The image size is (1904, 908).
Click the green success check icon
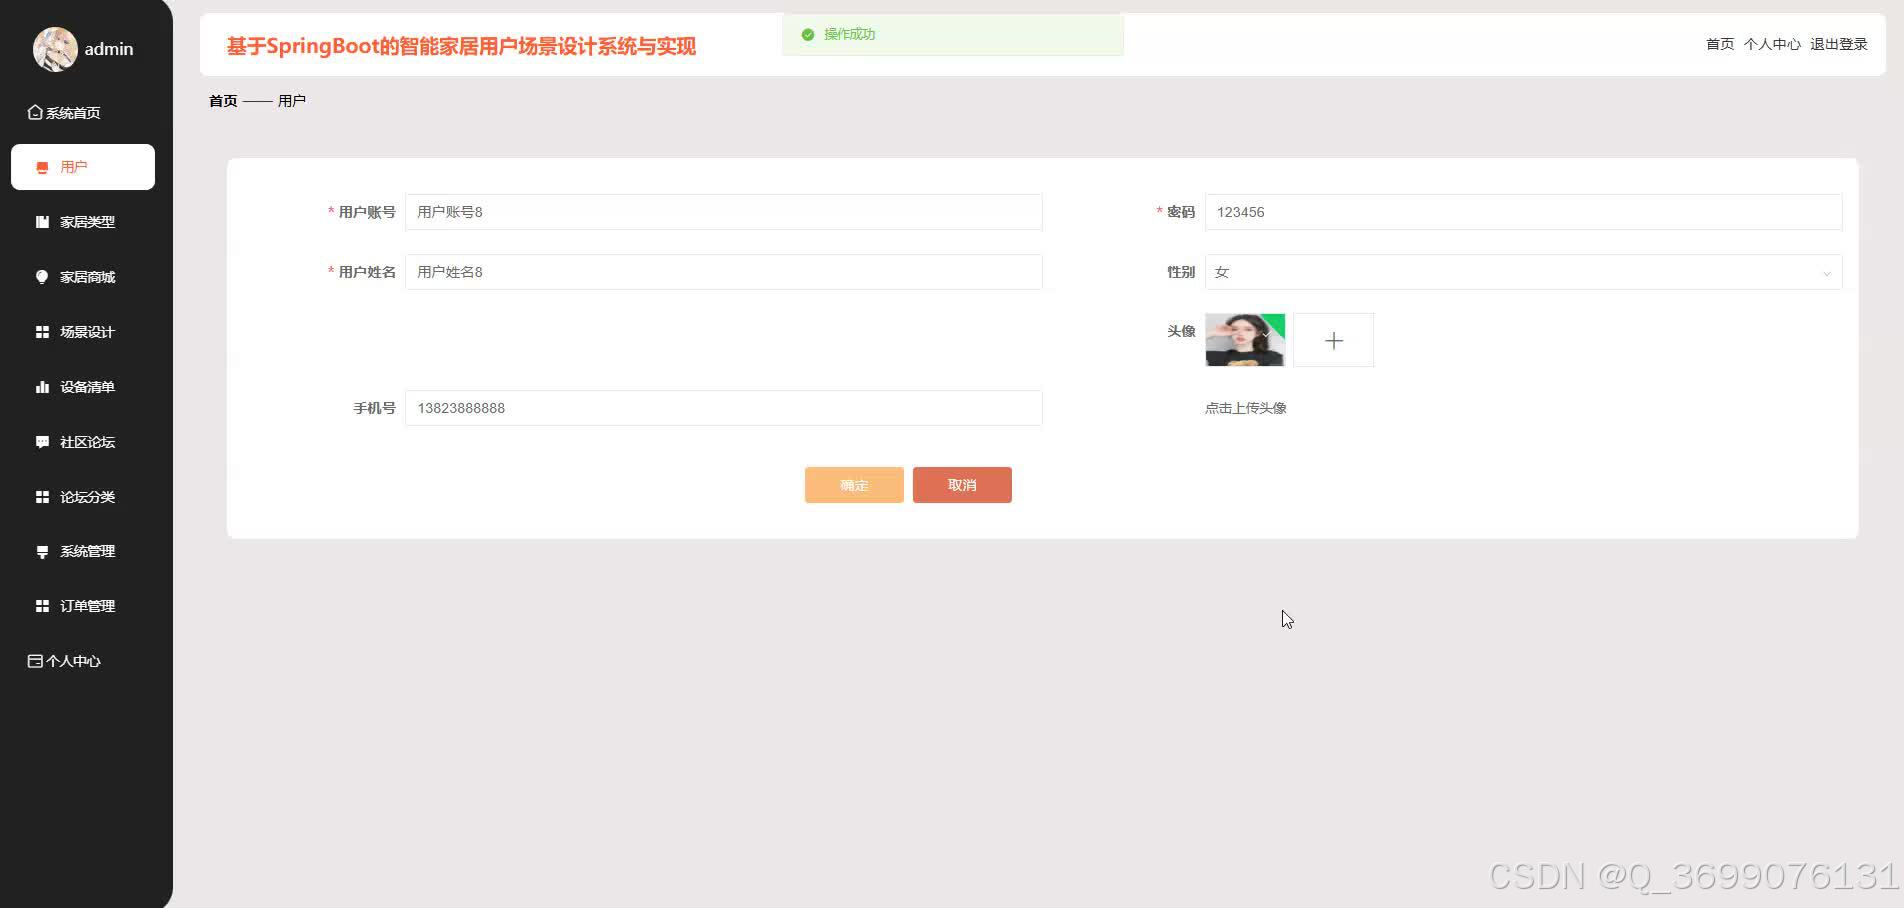(808, 35)
